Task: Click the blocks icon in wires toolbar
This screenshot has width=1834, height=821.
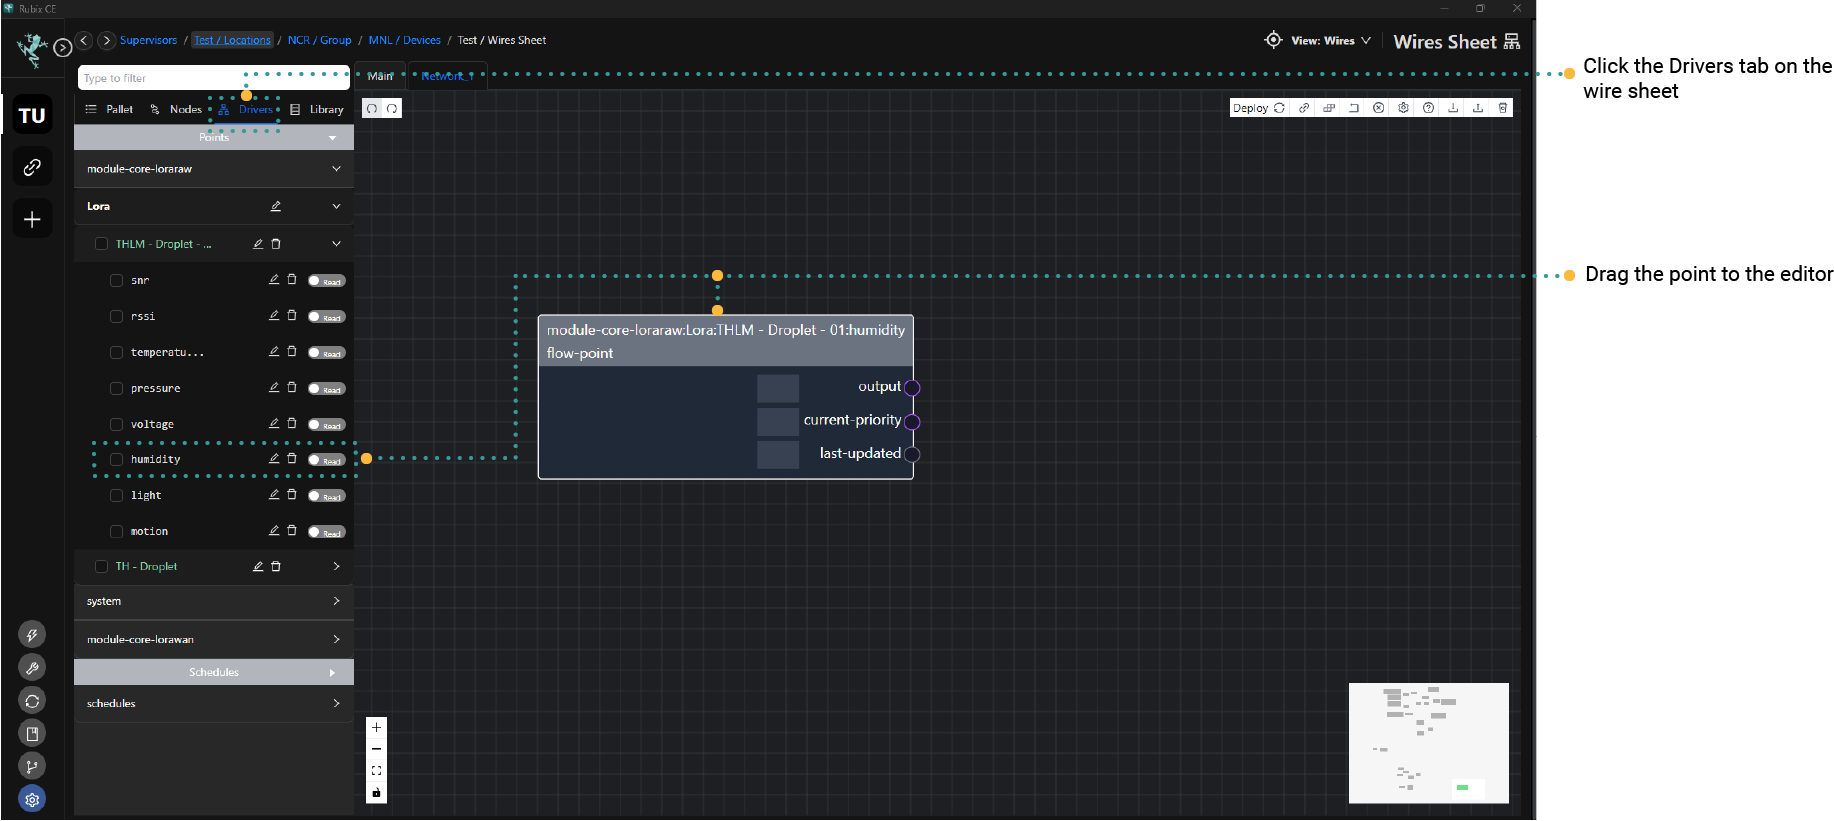Action: 1329,108
